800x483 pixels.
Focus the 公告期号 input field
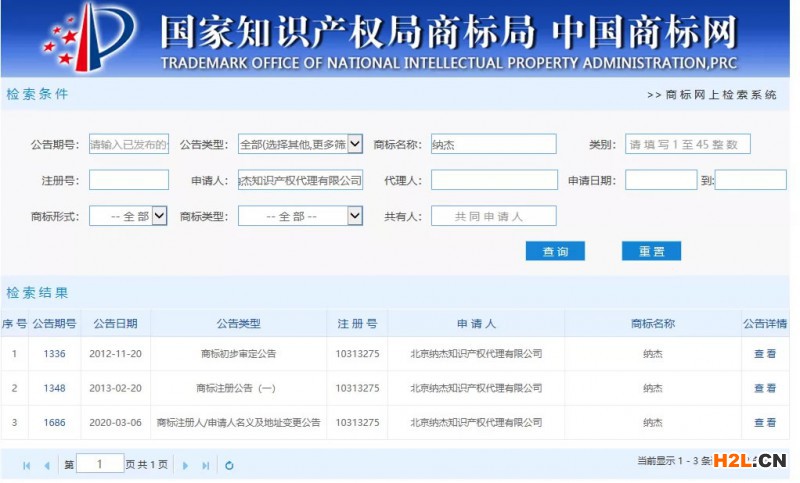coord(129,144)
